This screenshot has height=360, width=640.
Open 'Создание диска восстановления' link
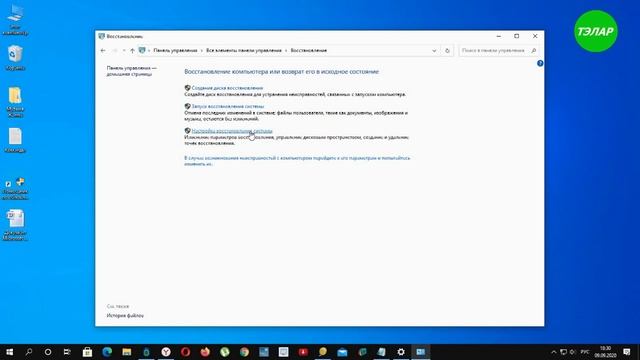point(227,88)
